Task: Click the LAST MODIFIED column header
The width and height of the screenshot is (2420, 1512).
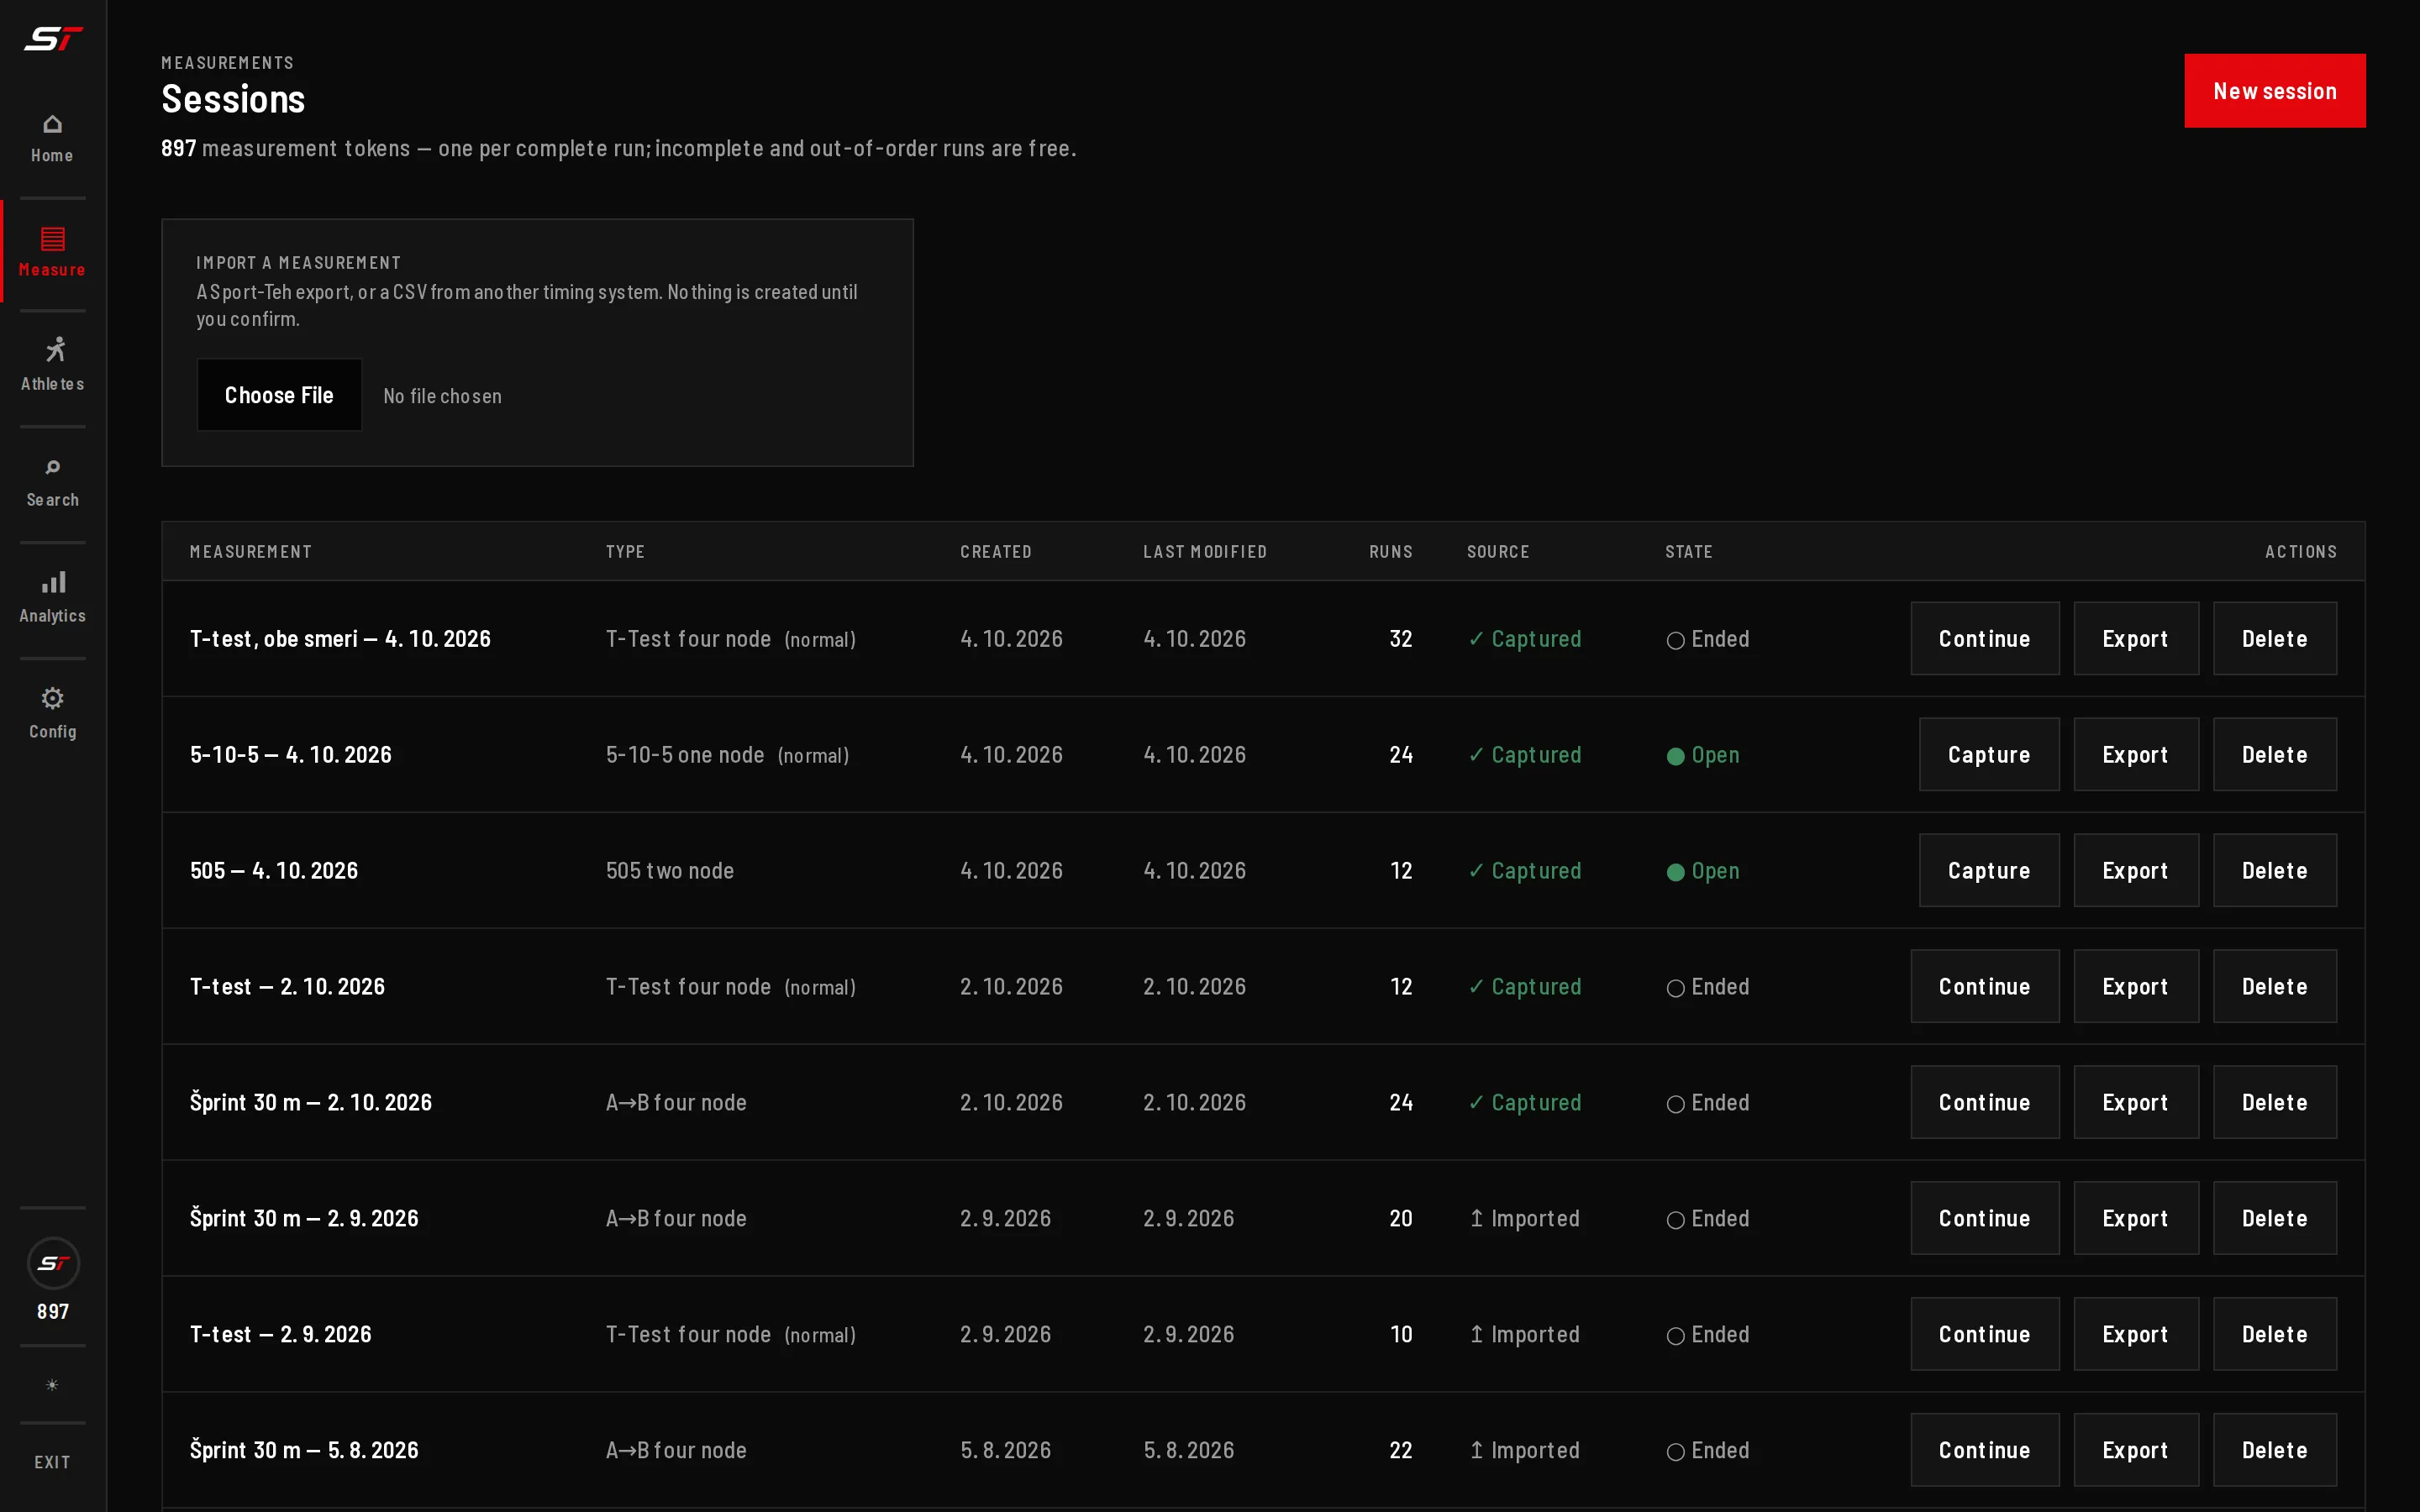Action: coord(1205,552)
